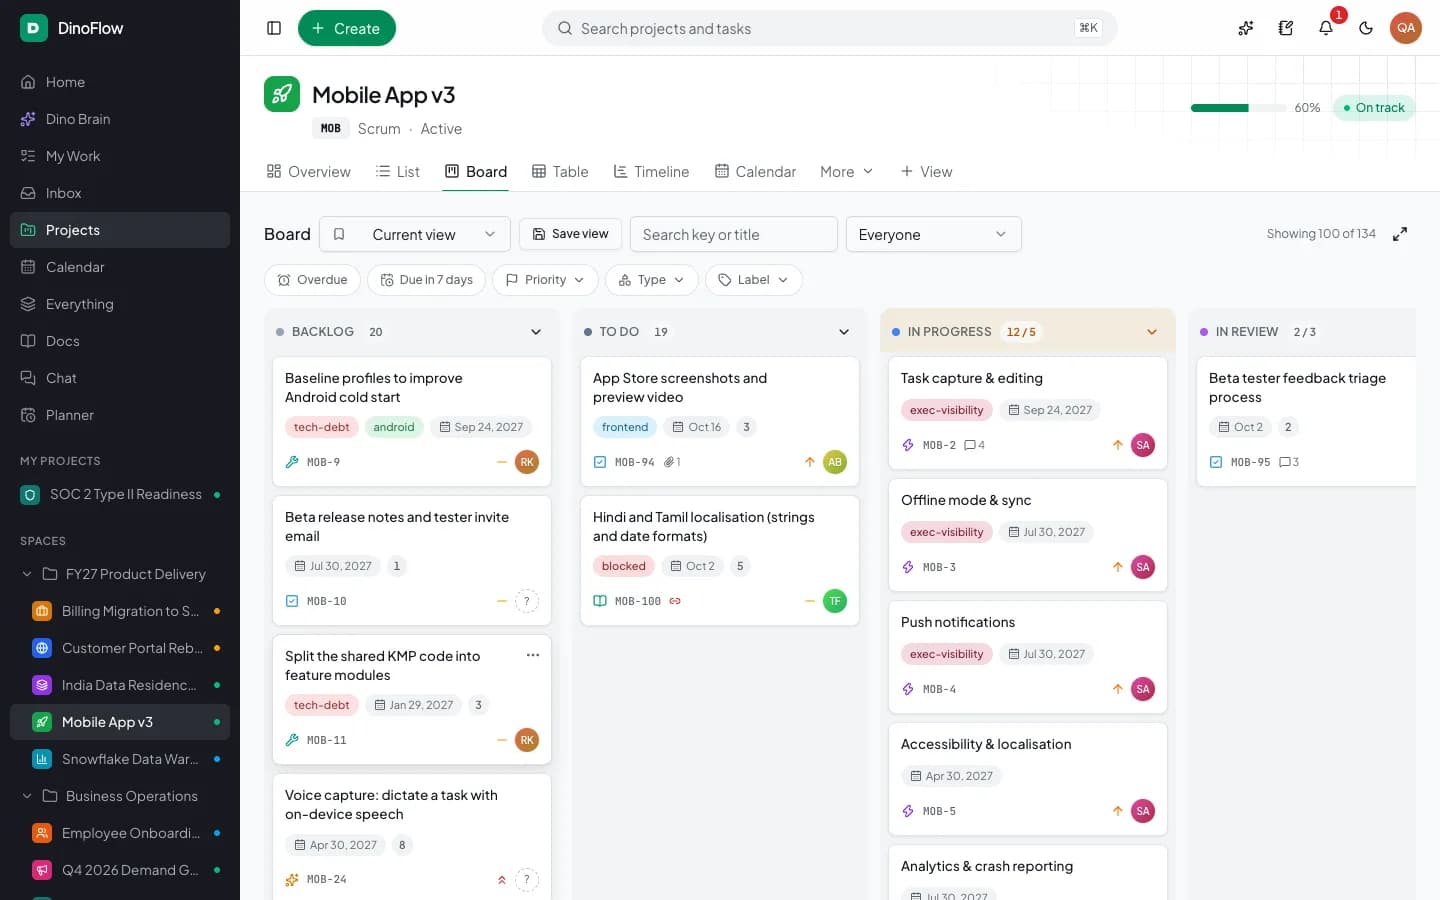Toggle the Due in 7 days filter
This screenshot has height=900, width=1440.
(426, 280)
